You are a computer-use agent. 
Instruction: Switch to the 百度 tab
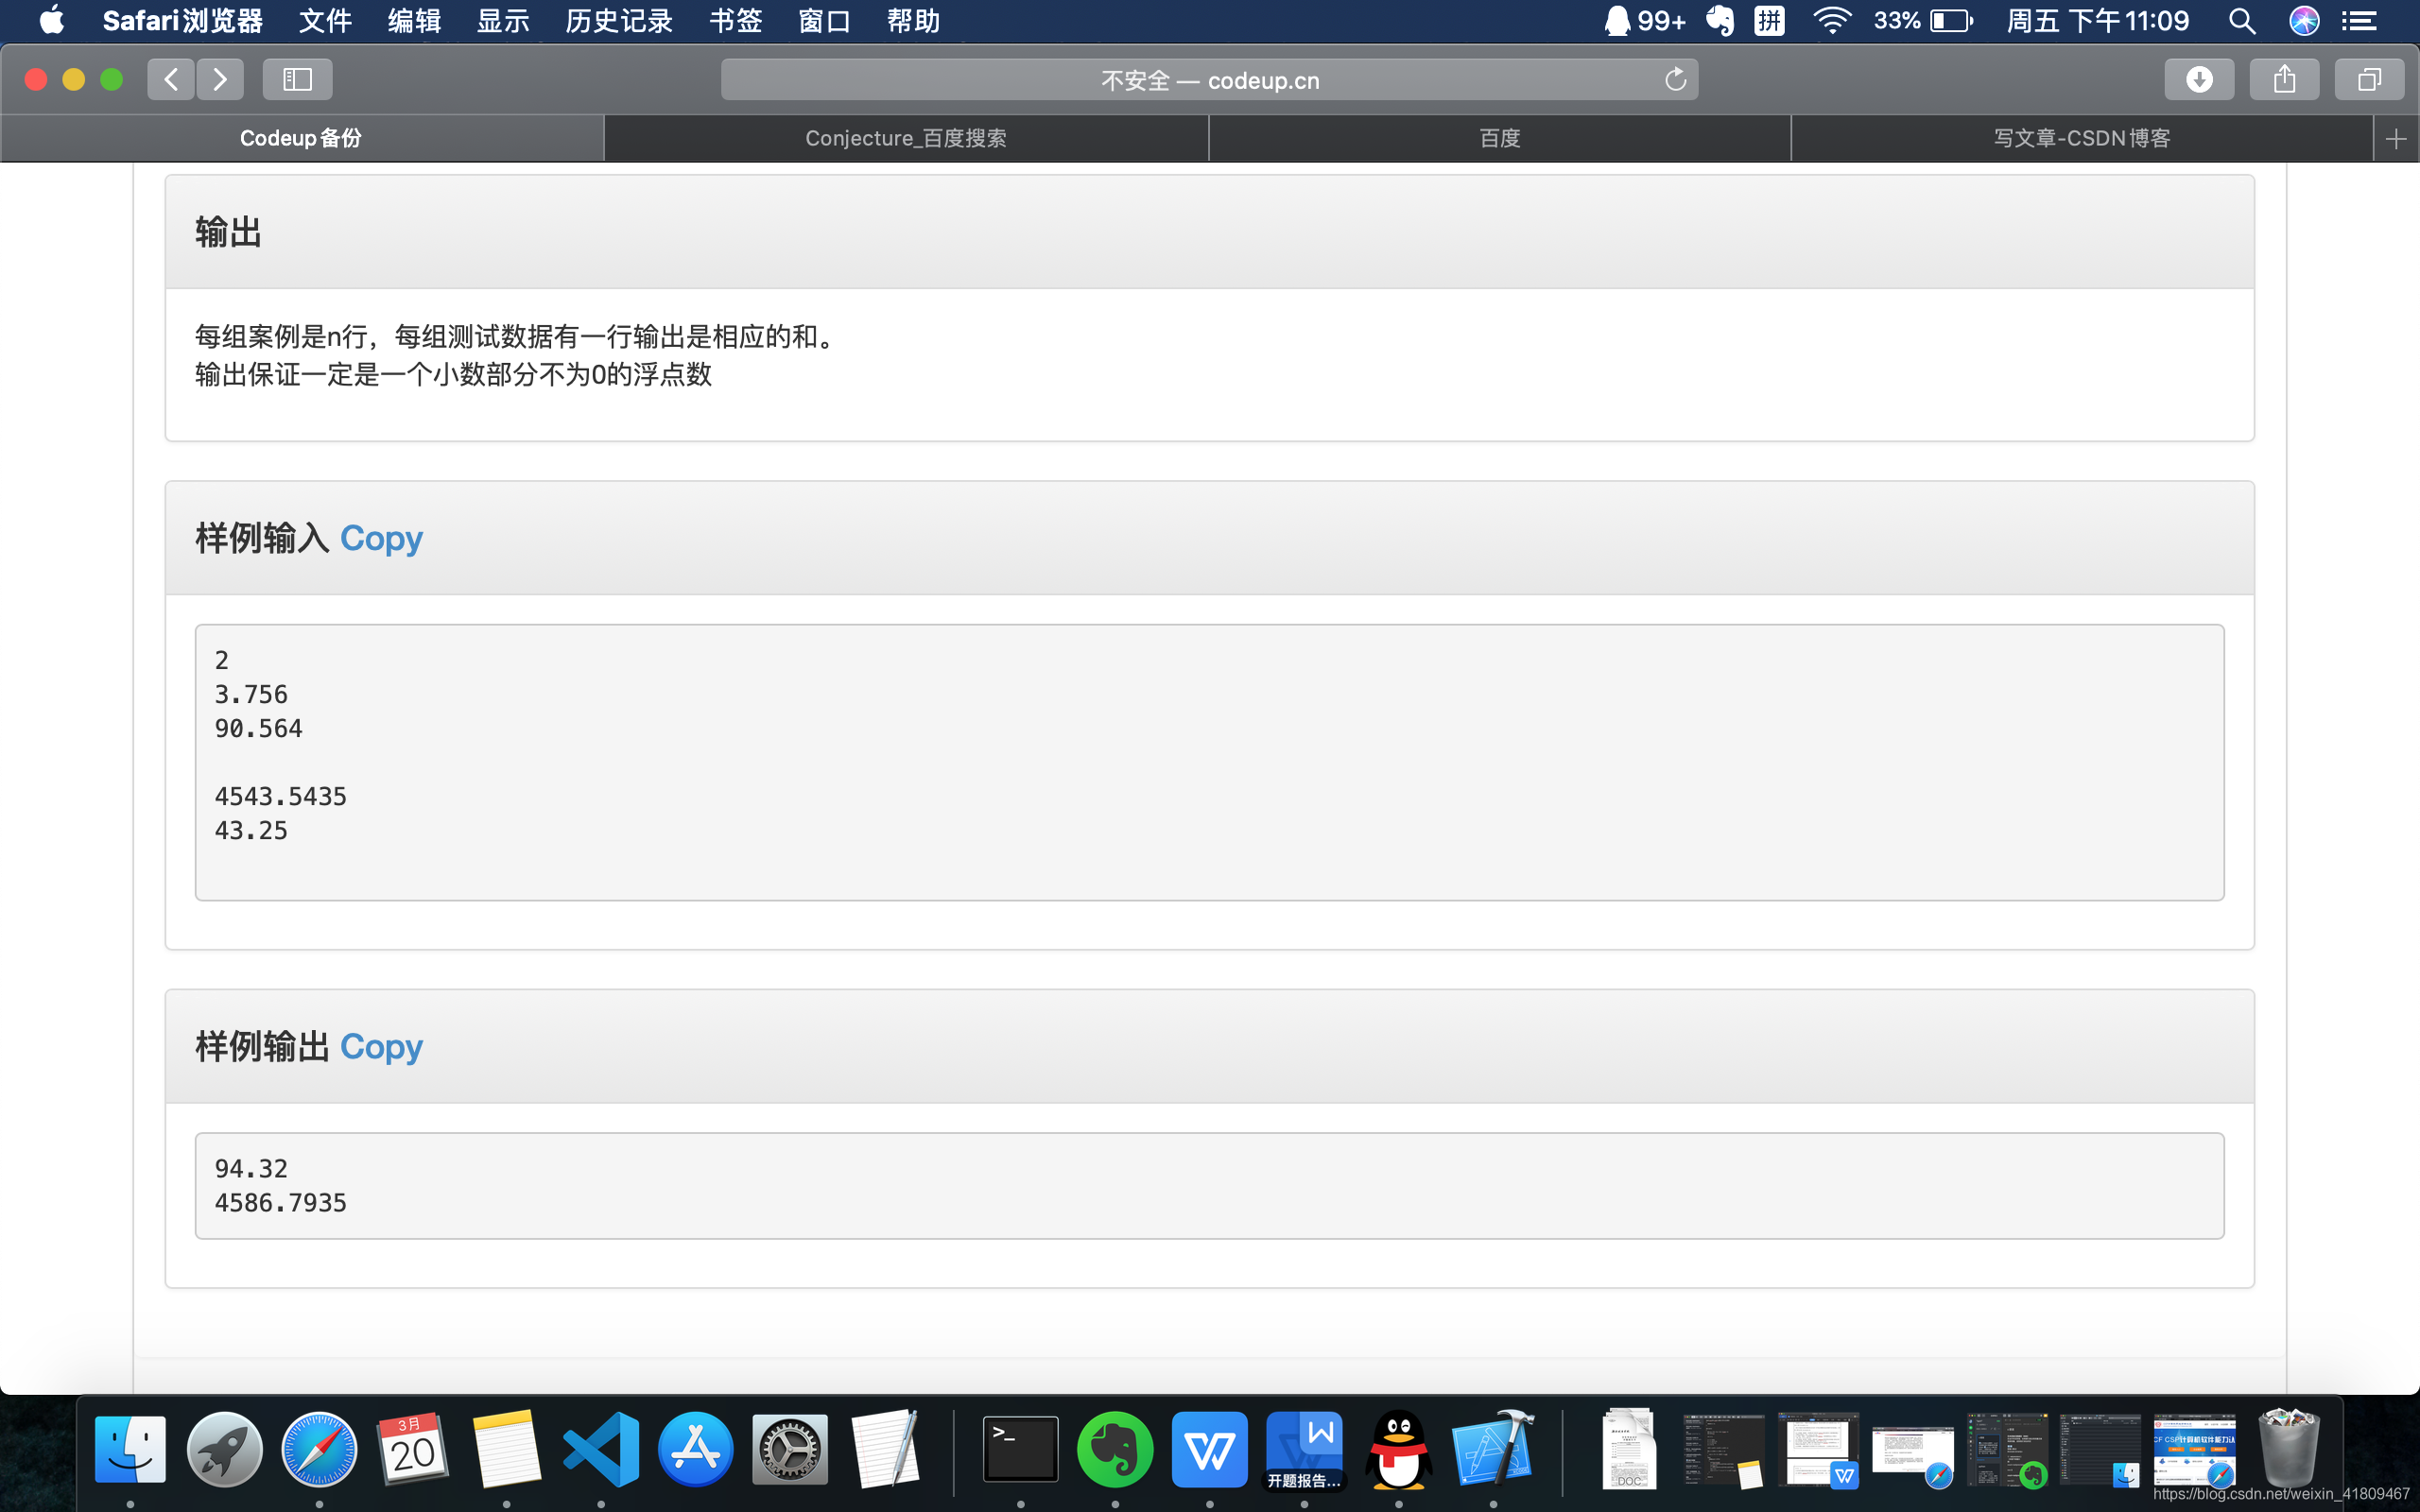tap(1498, 138)
